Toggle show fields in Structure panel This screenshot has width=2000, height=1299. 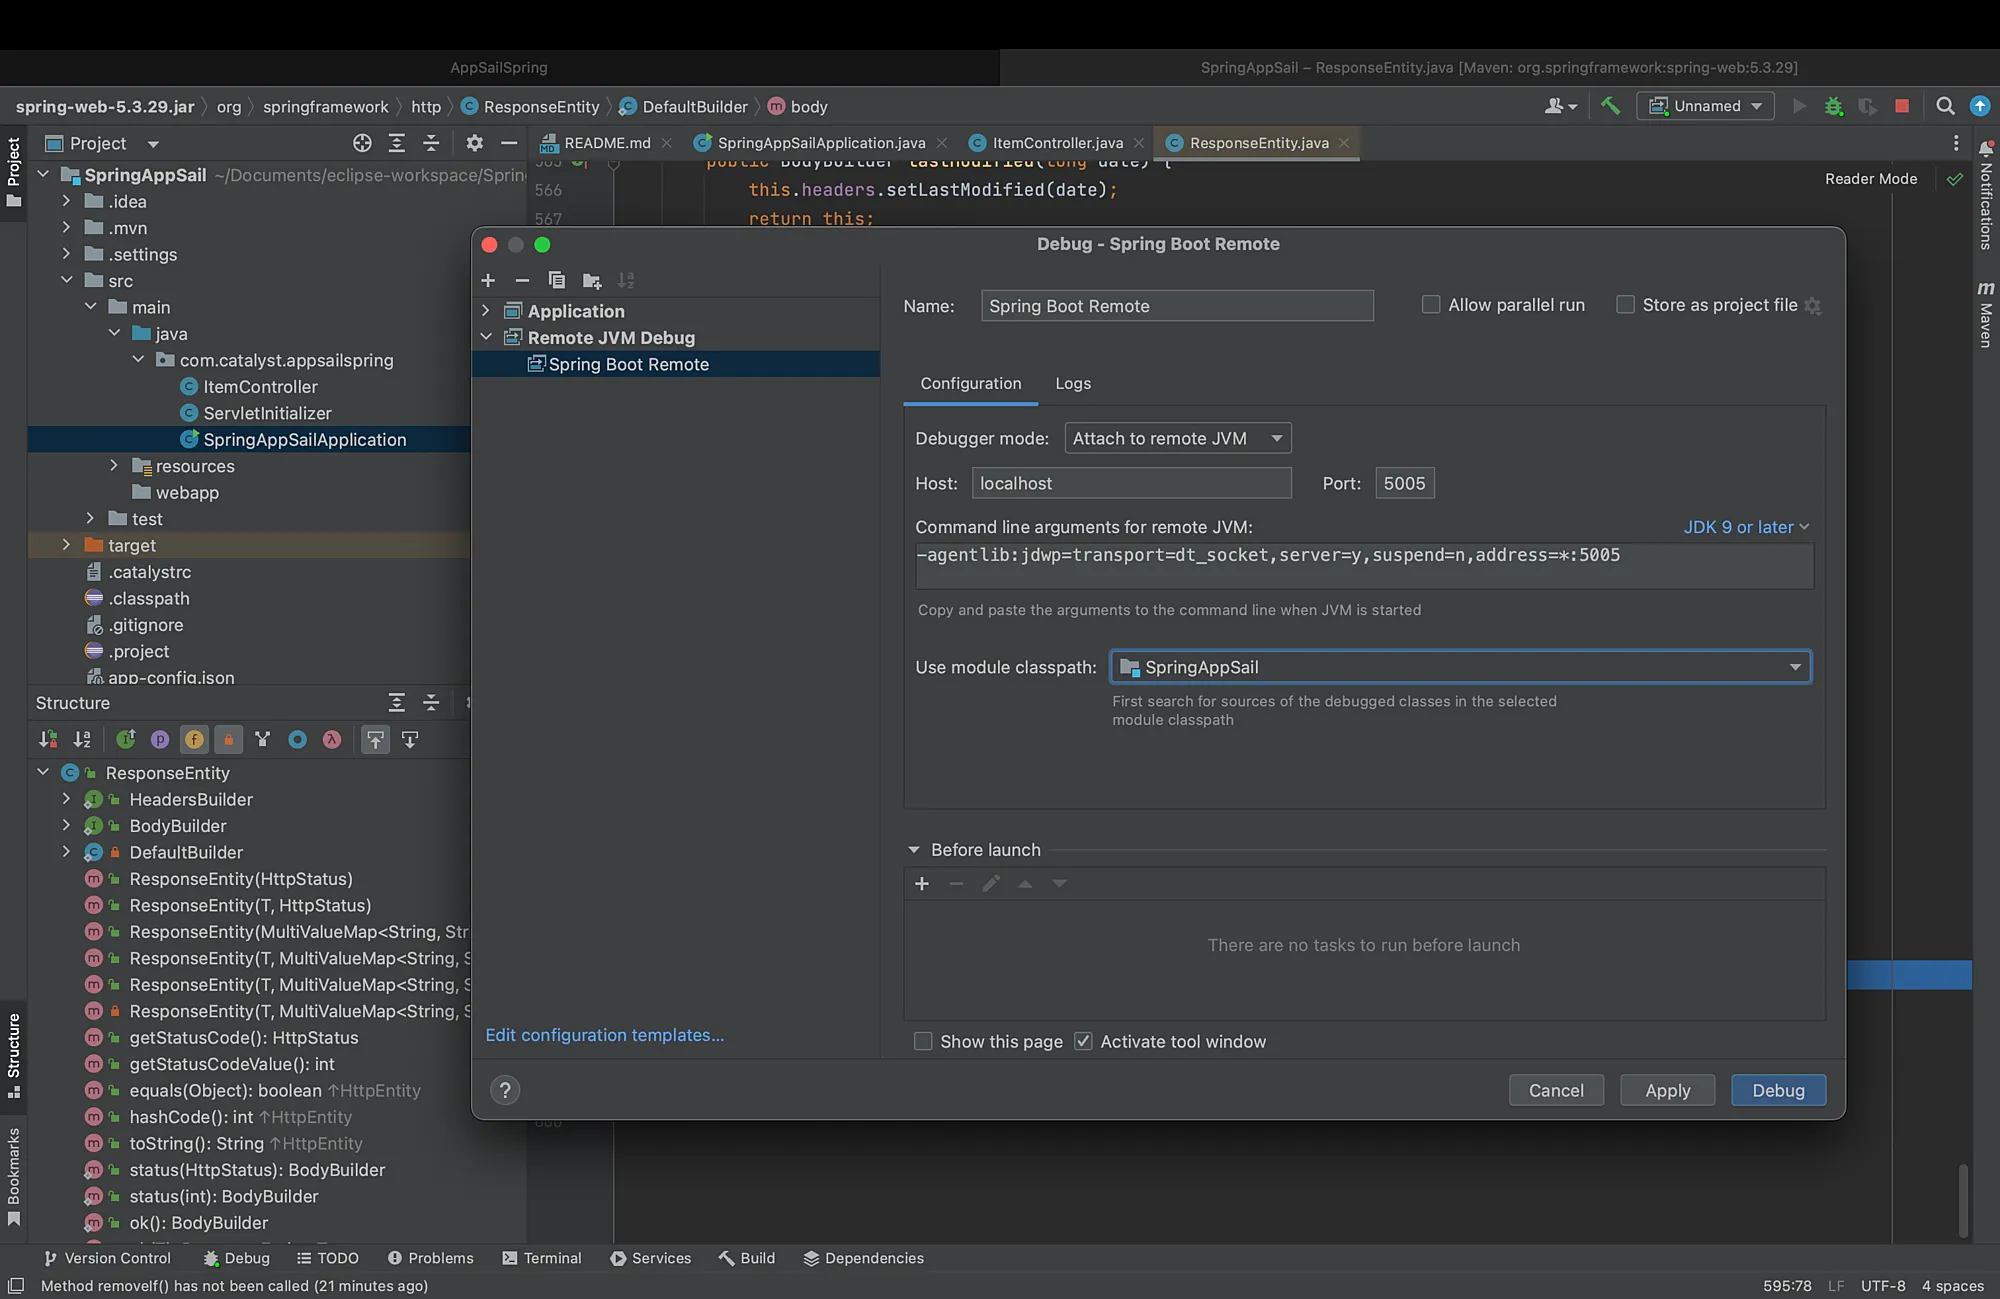pos(194,739)
